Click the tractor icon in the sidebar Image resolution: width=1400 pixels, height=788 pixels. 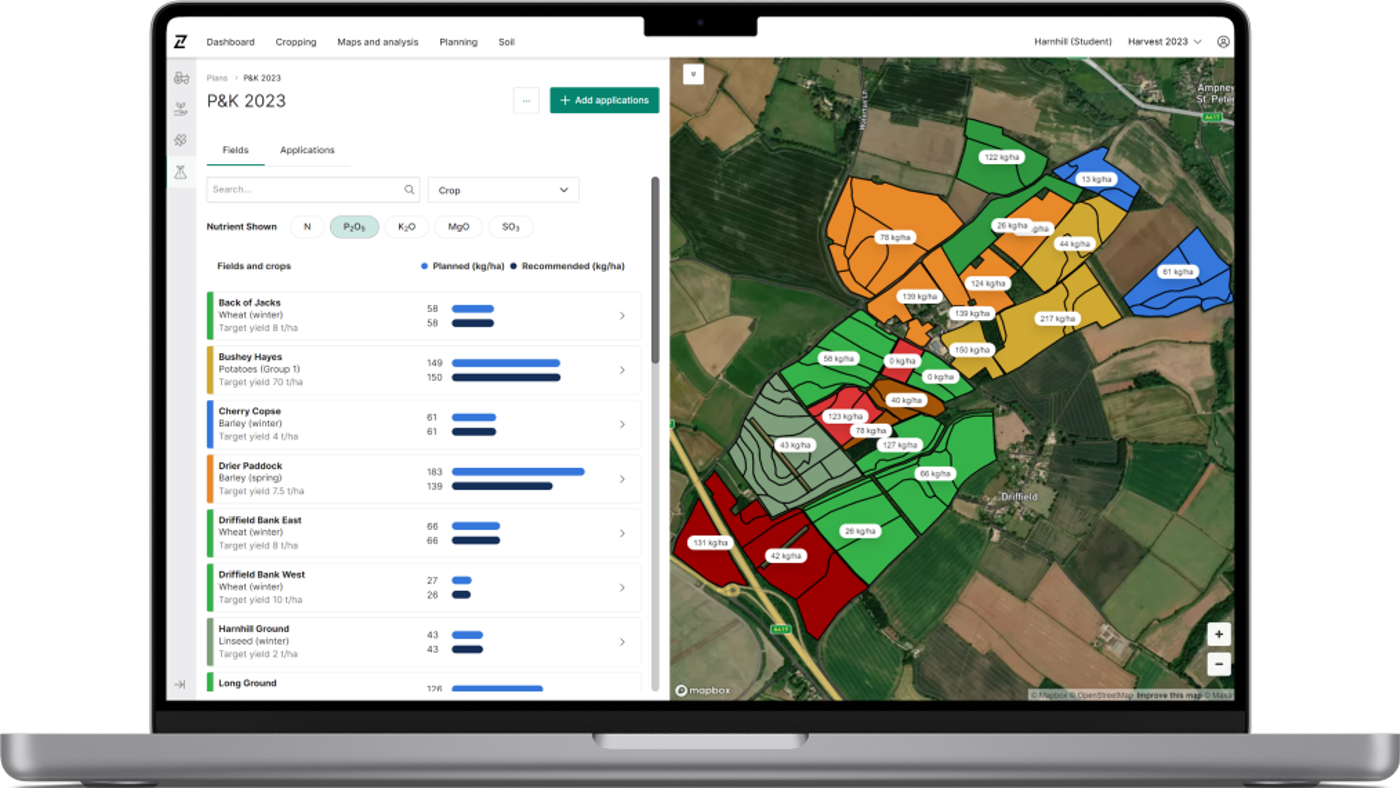click(181, 77)
